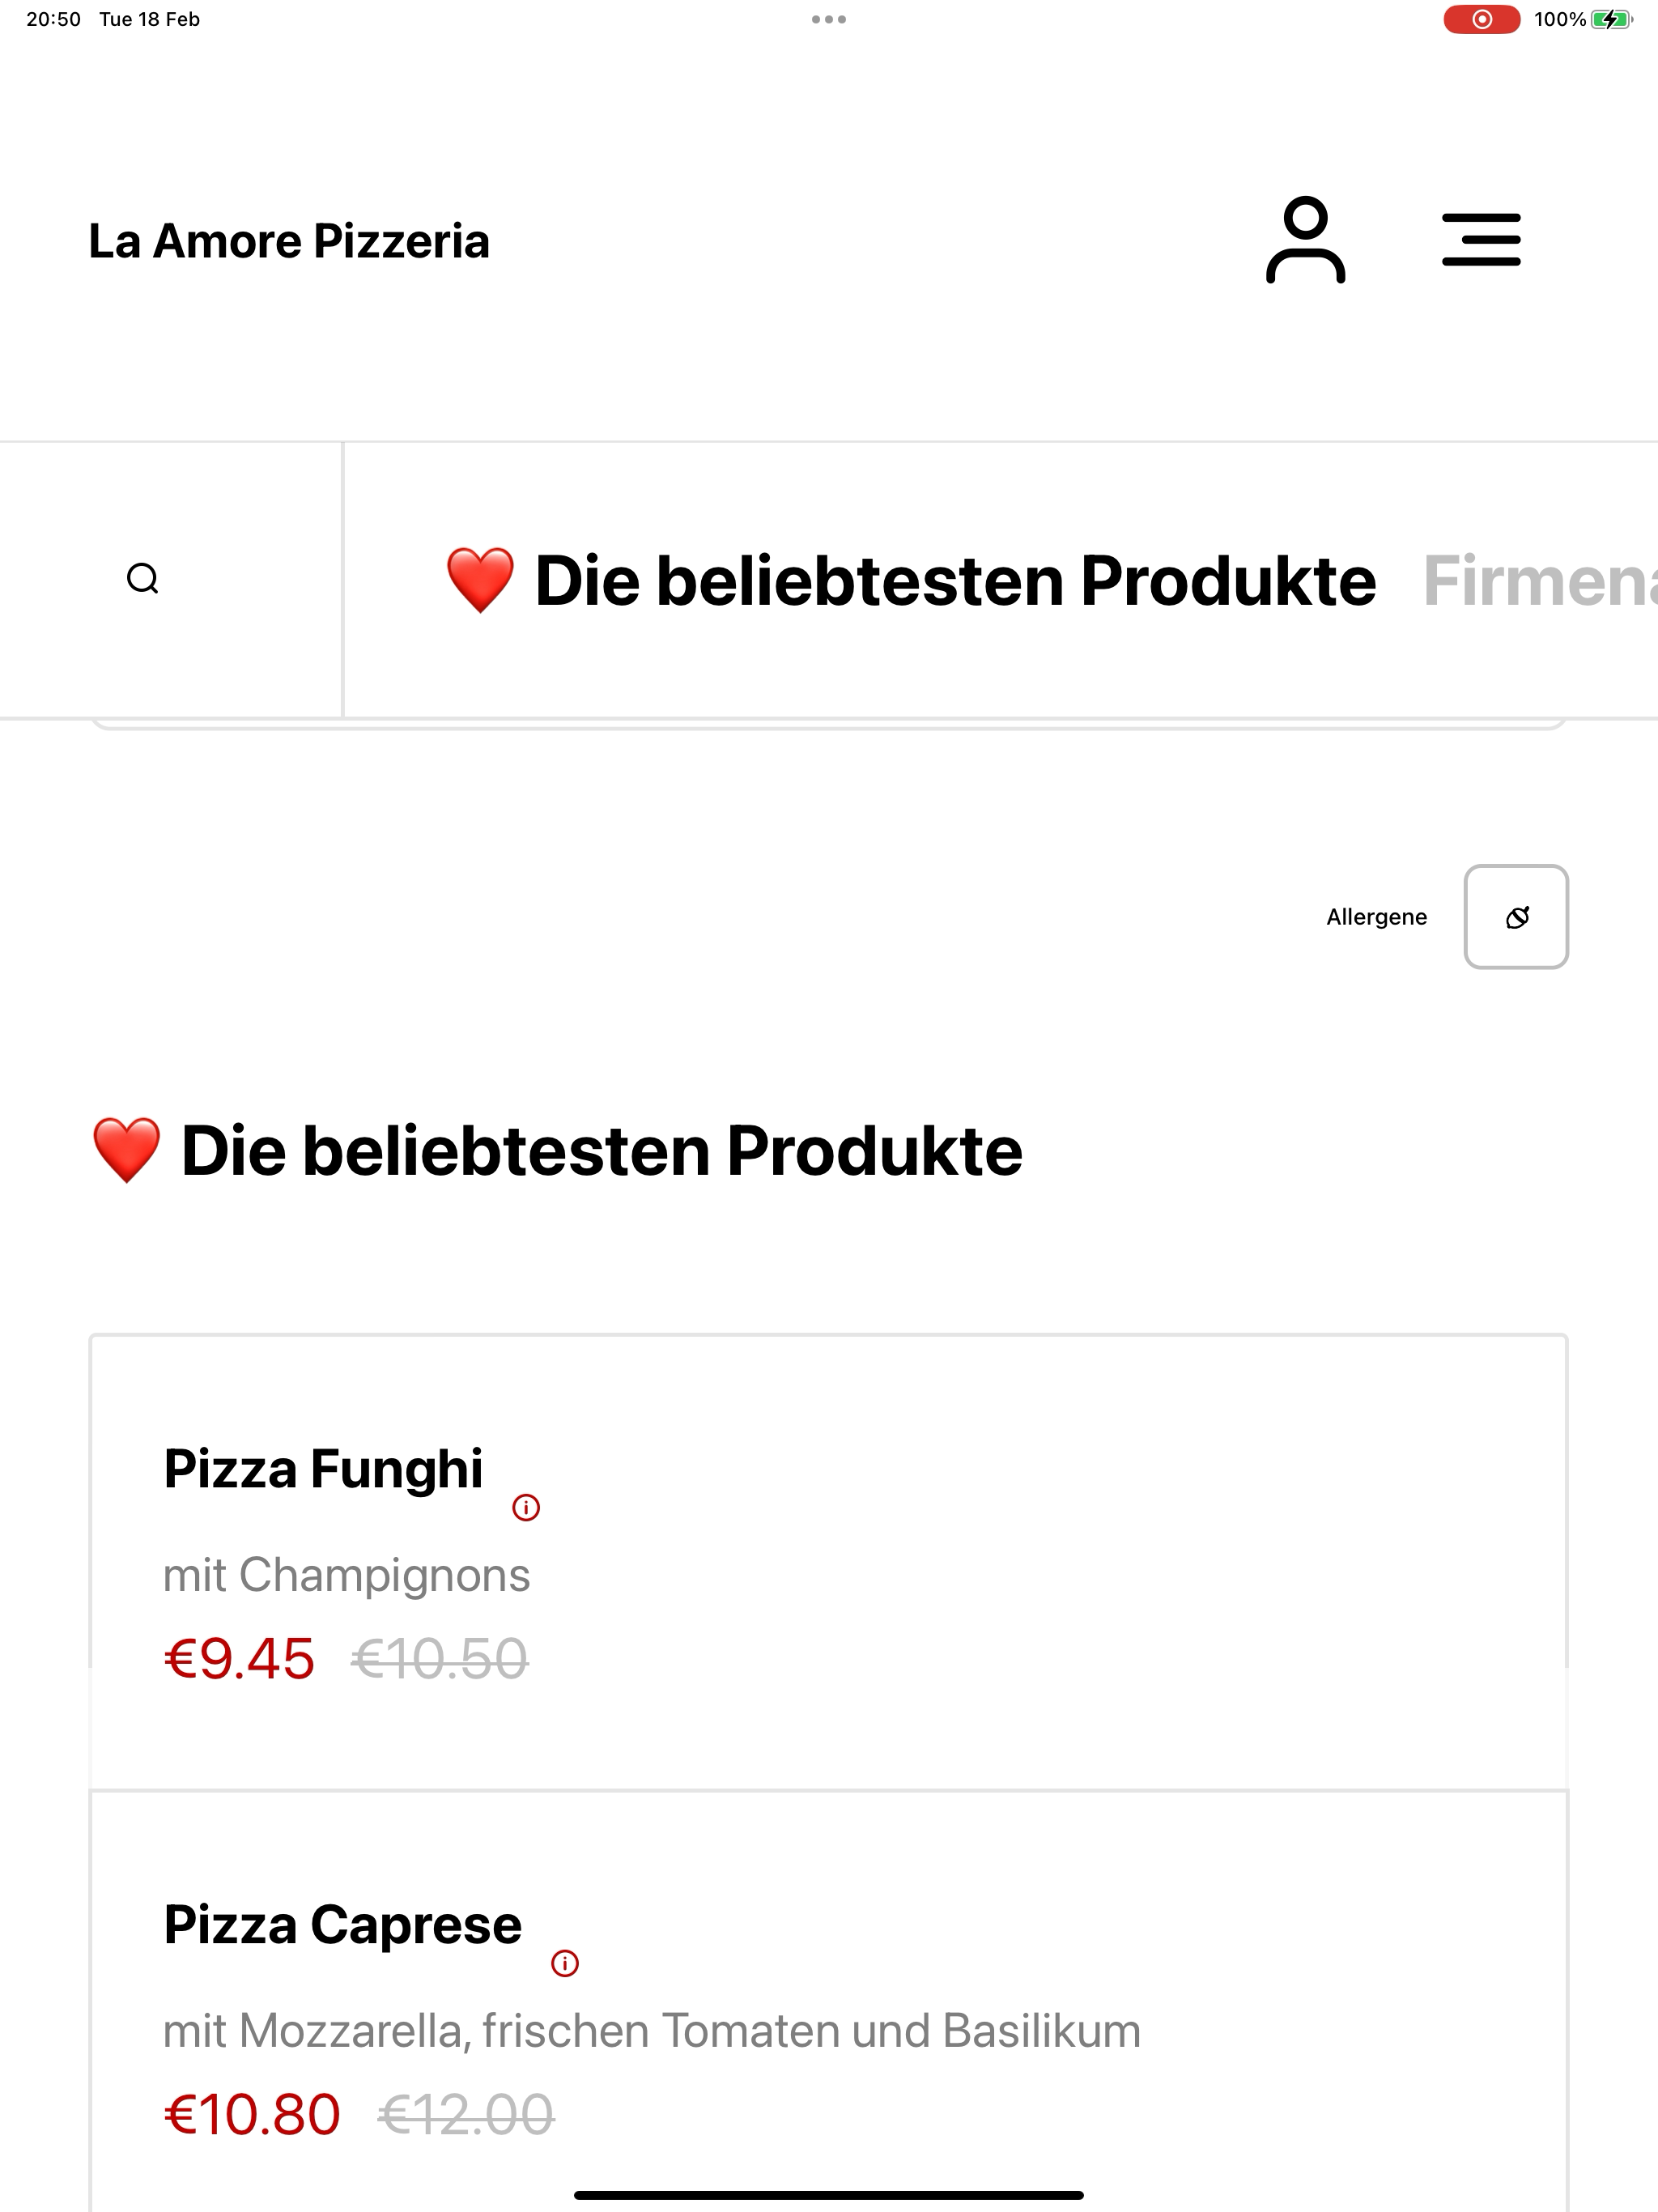The height and width of the screenshot is (2212, 1658).
Task: Switch to the Firmena… category tab
Action: [1540, 581]
